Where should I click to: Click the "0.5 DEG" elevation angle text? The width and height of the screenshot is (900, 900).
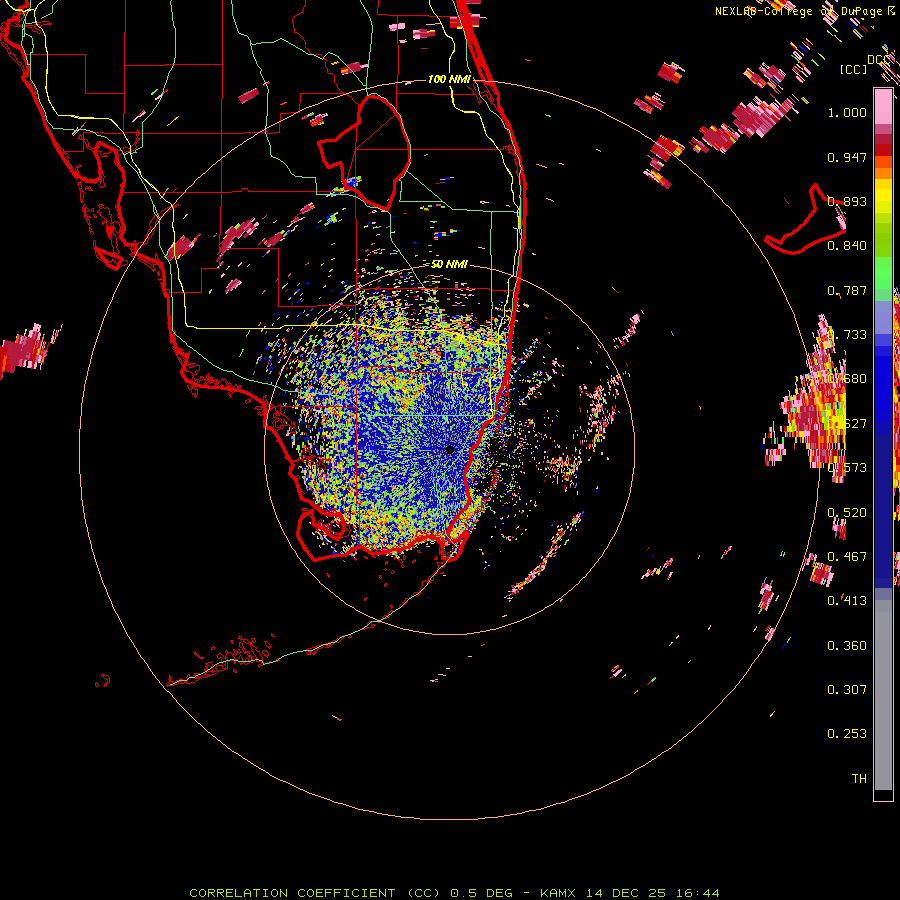[x=481, y=893]
